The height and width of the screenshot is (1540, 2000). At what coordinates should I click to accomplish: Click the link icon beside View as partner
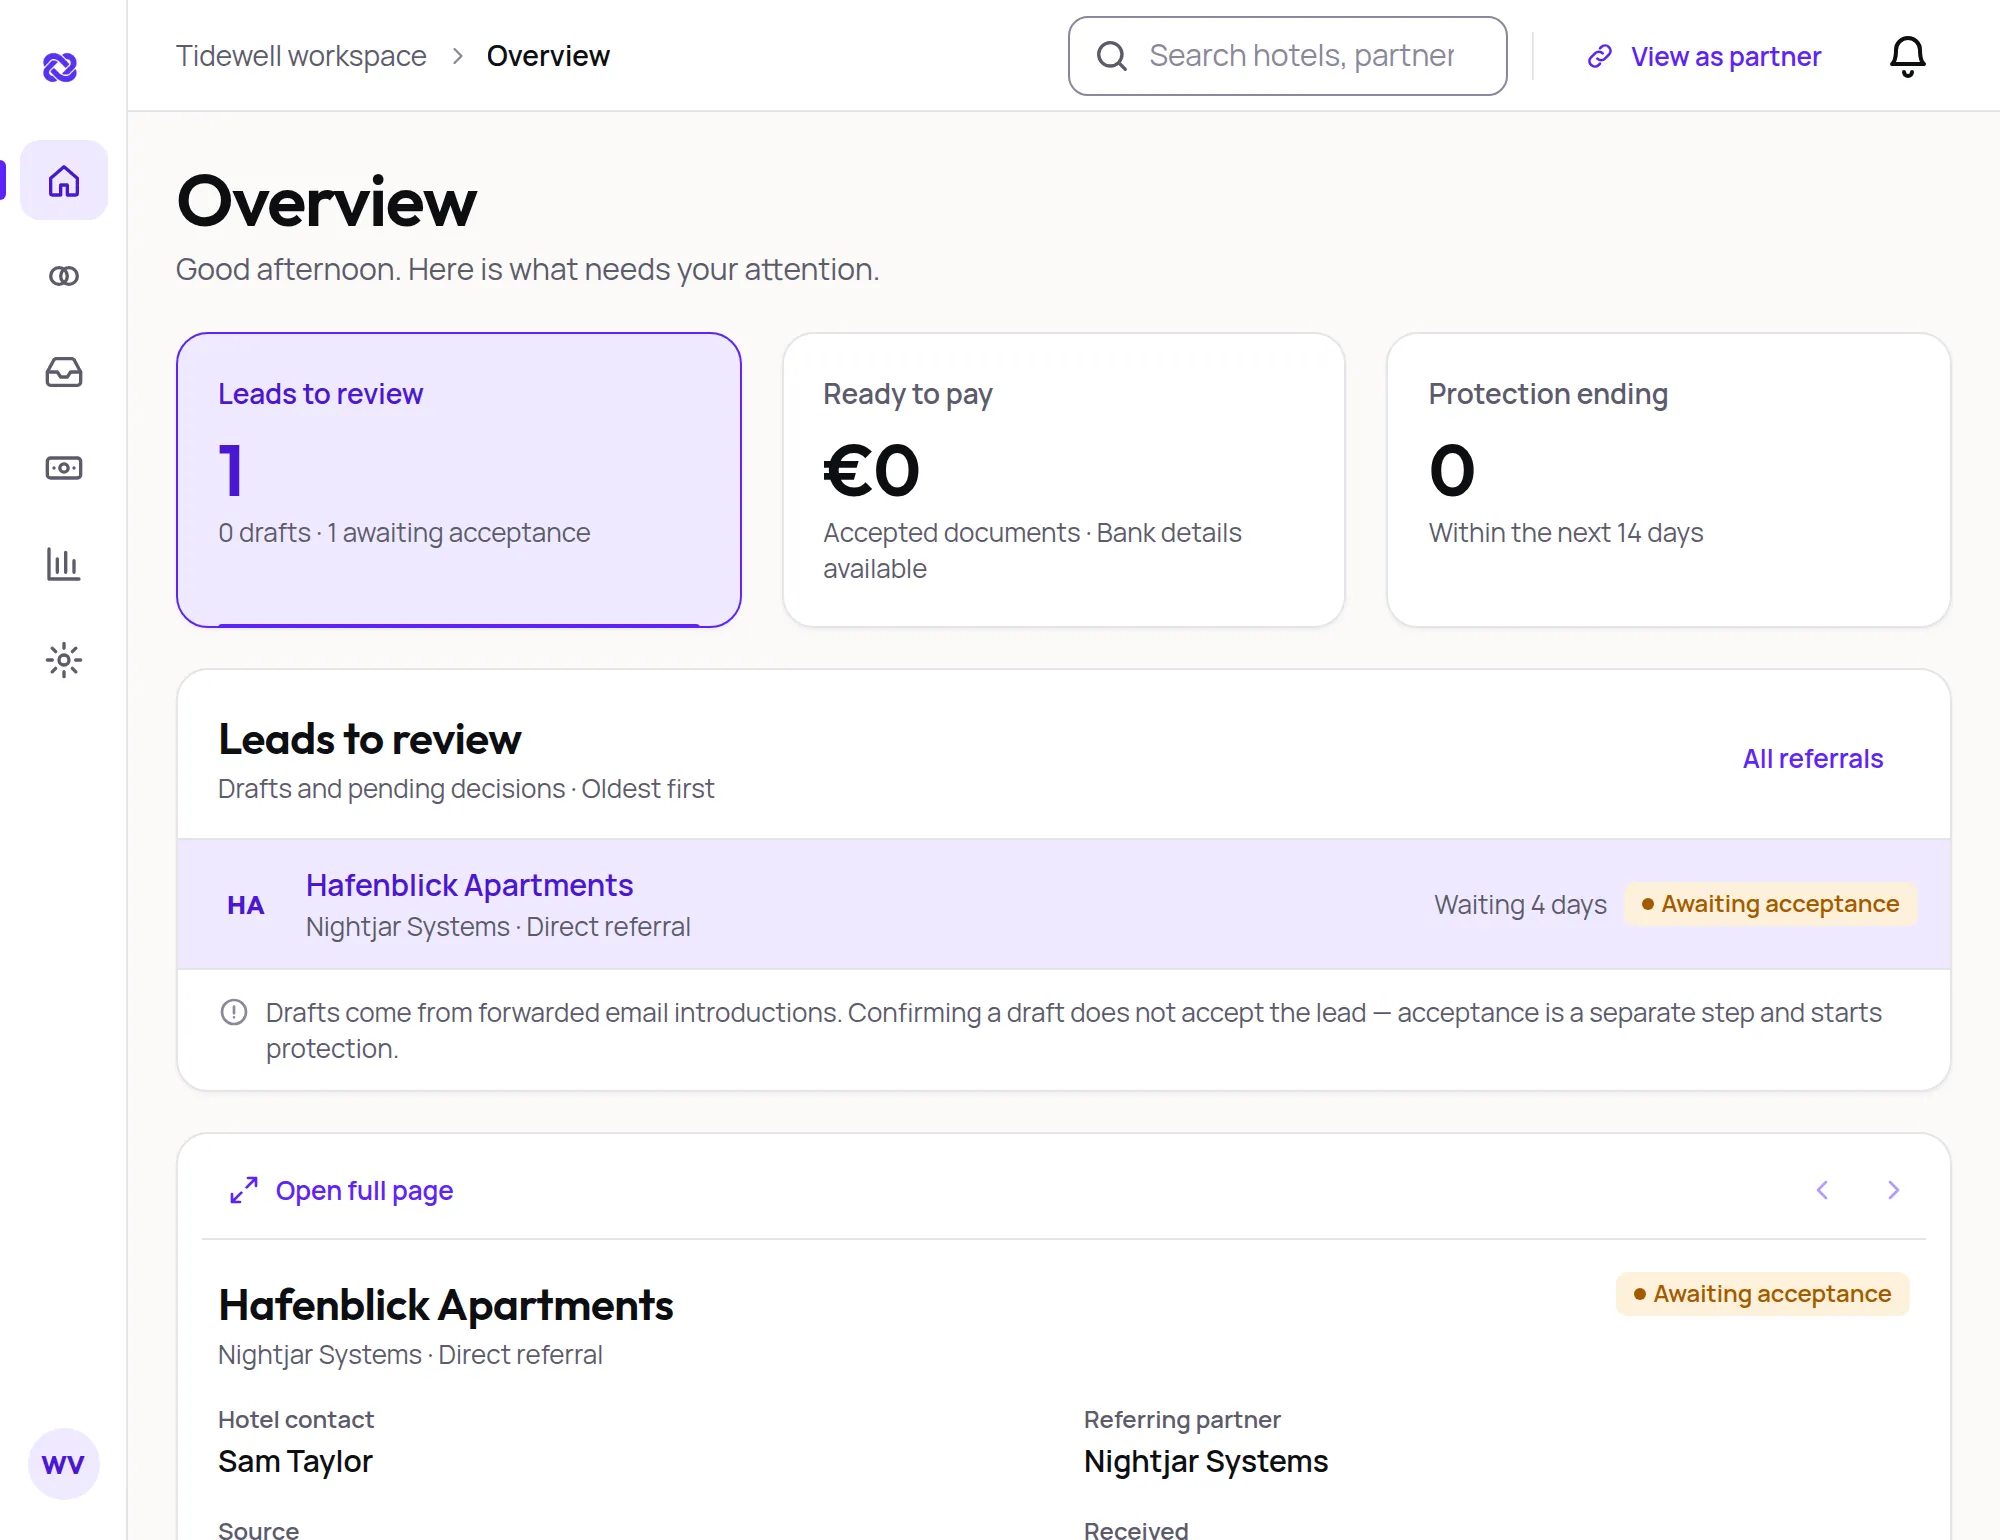1600,56
